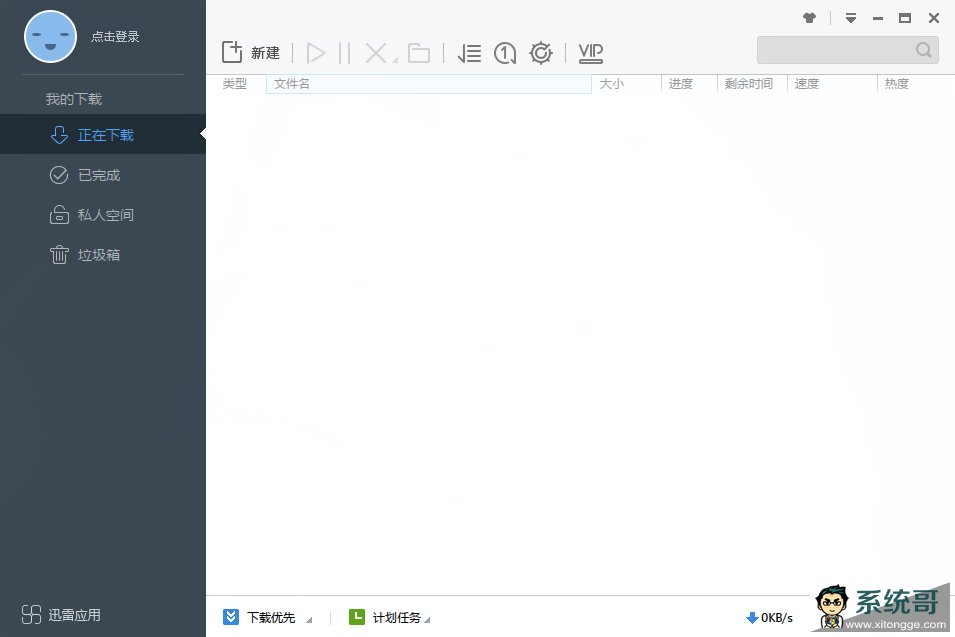Click the delete task X icon
Screen dimensions: 955x637
[376, 53]
